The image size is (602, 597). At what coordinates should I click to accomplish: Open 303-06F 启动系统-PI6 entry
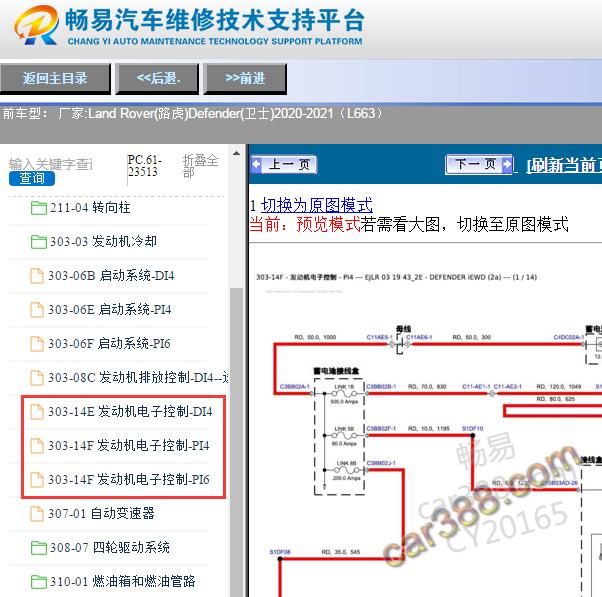109,344
